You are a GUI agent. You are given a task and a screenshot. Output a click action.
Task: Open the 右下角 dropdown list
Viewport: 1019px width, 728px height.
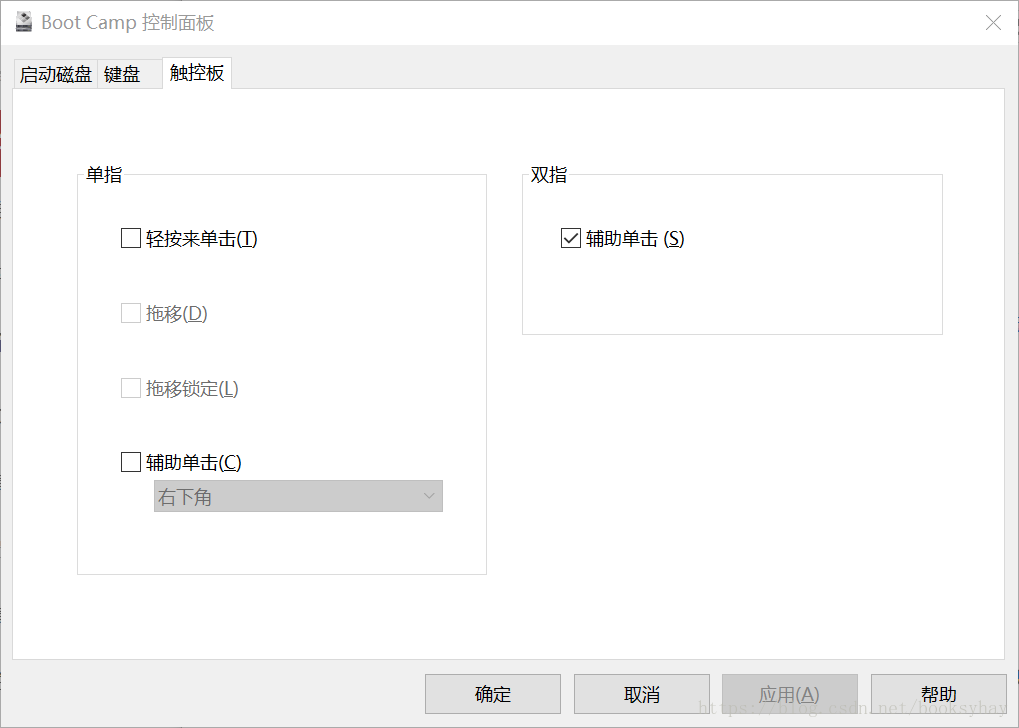coord(298,496)
